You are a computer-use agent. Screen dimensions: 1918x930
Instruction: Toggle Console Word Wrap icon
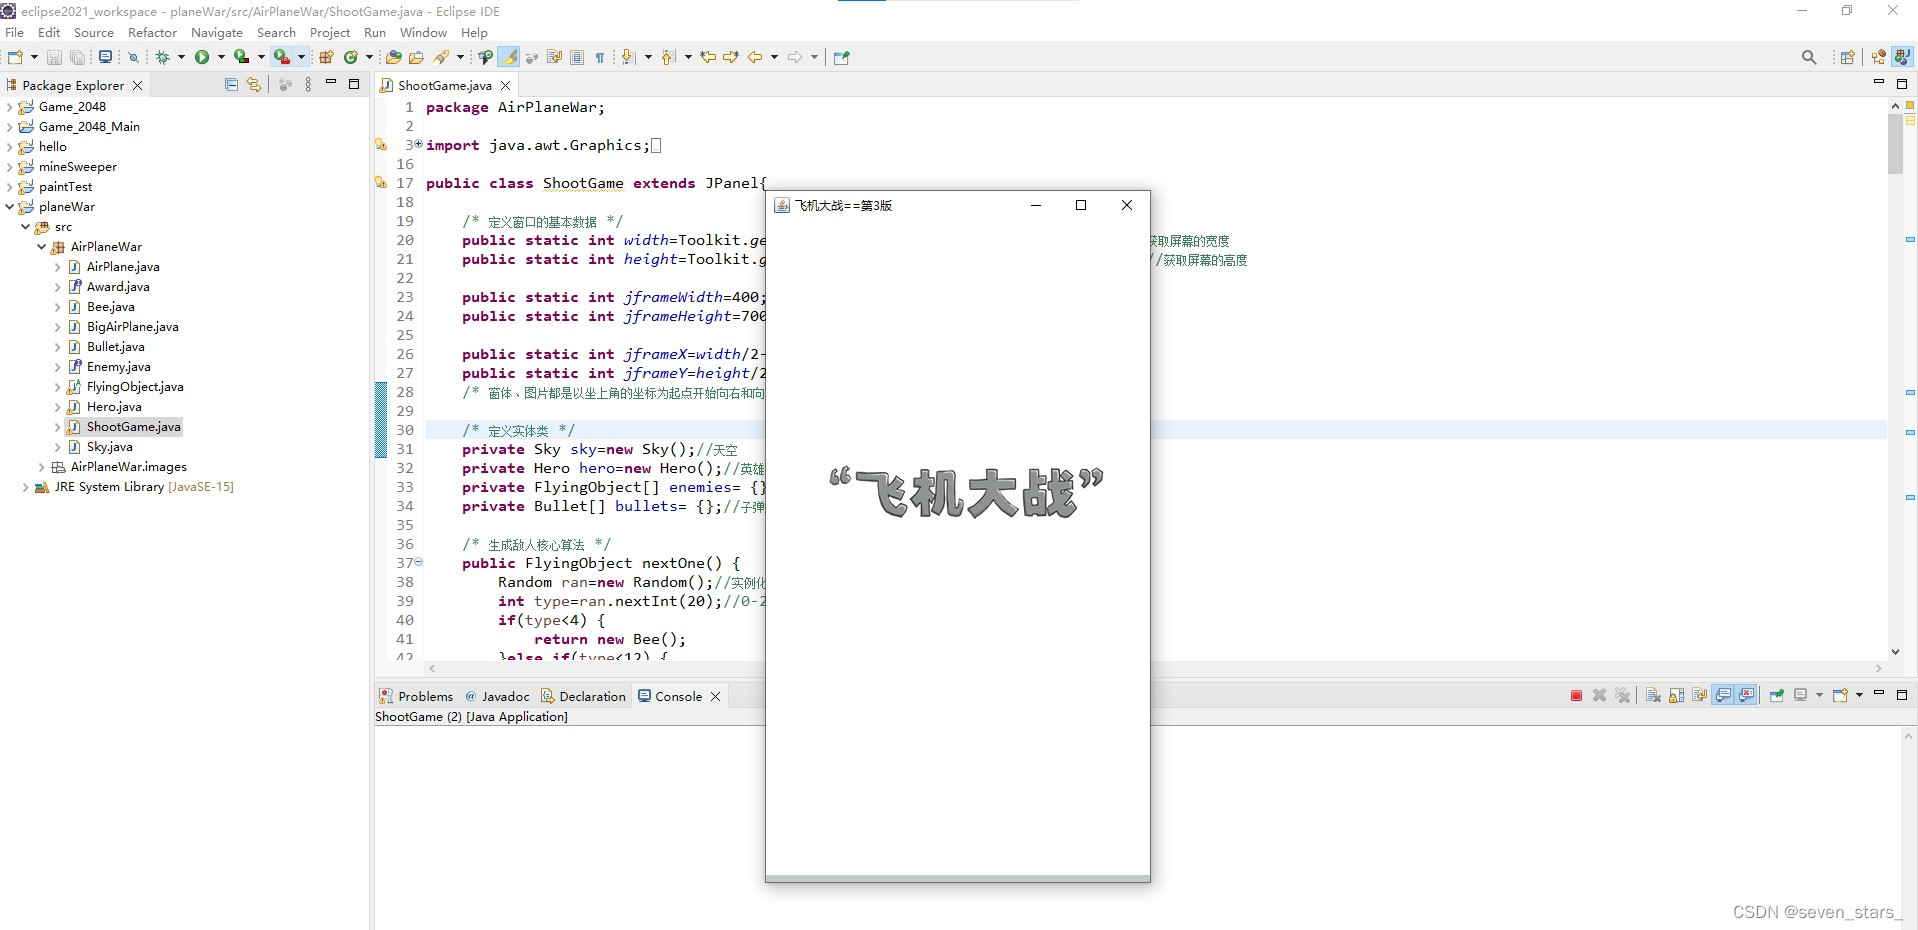tap(1699, 695)
